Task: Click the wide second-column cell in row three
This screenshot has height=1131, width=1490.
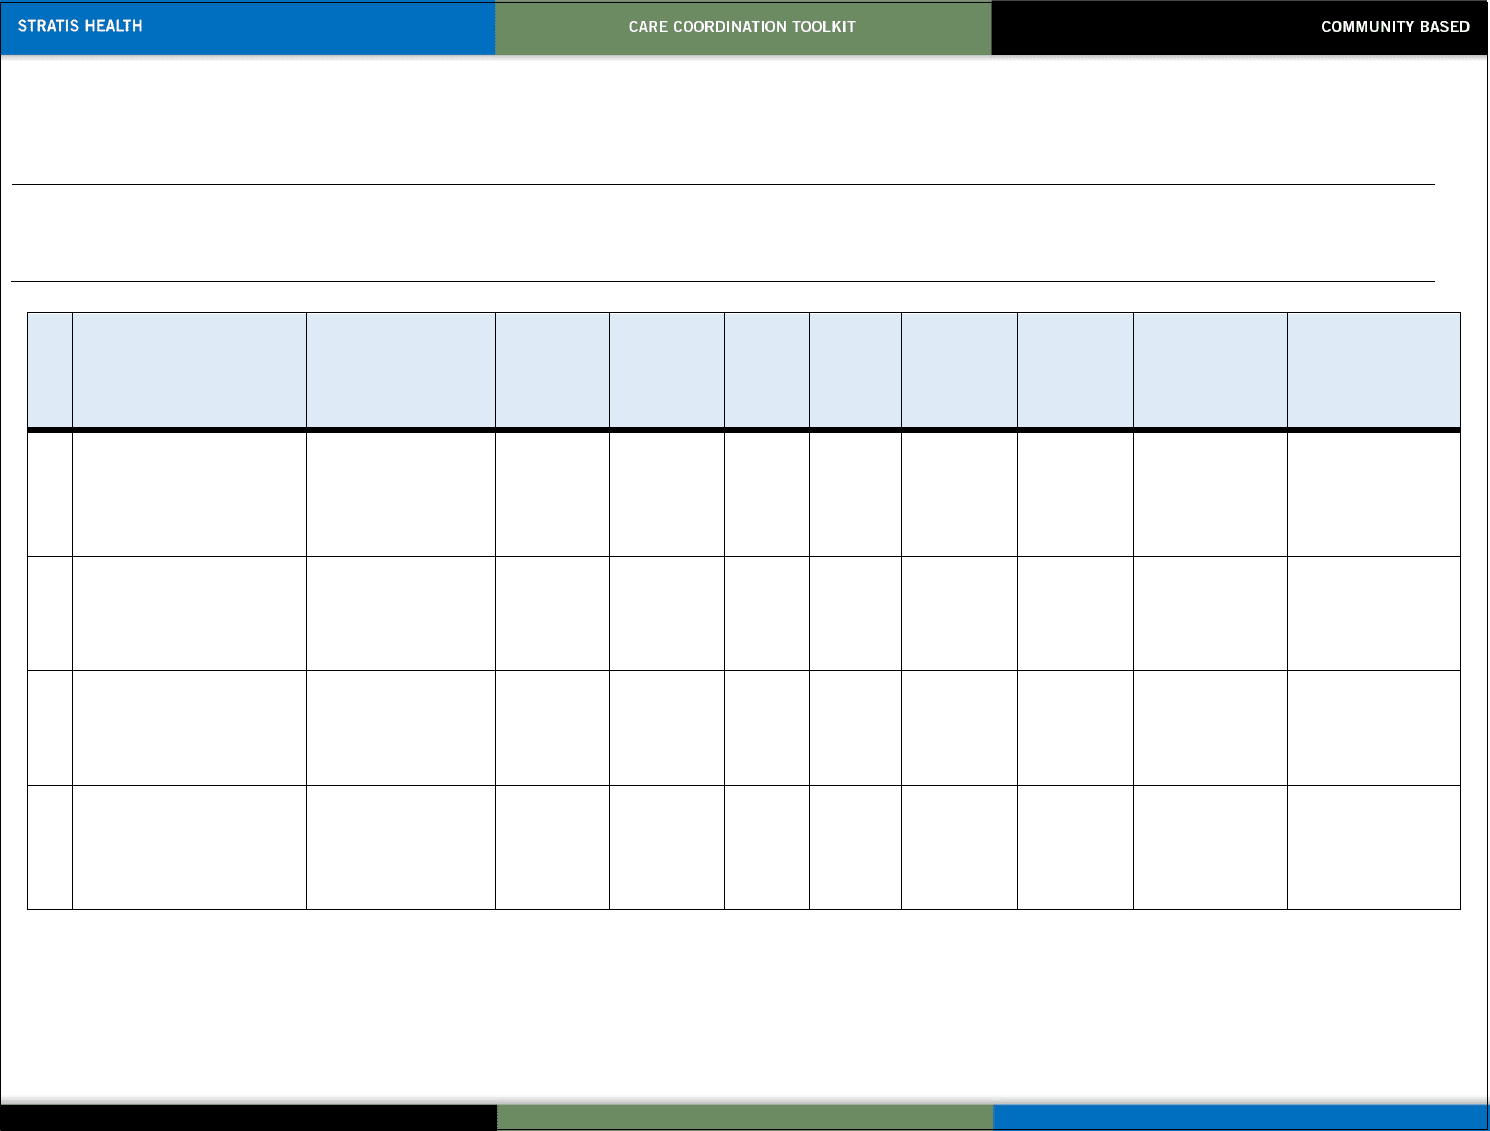Action: coord(188,725)
